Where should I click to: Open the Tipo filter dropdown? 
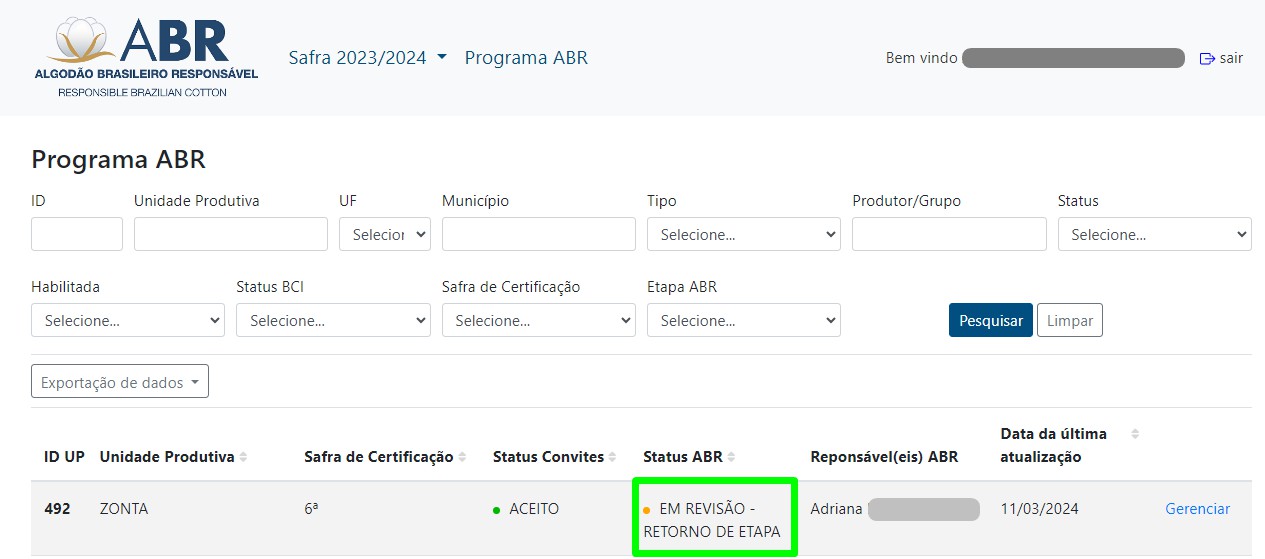(743, 234)
